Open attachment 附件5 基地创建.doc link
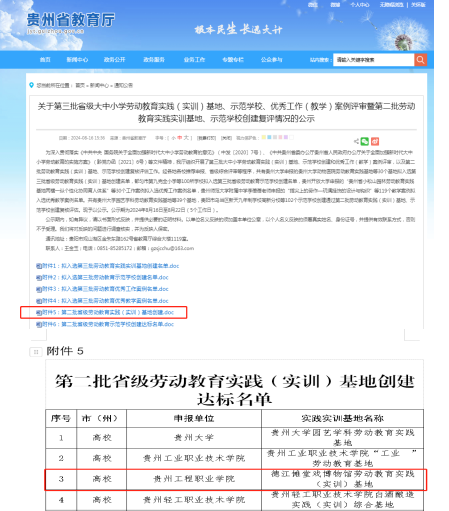 108,312
